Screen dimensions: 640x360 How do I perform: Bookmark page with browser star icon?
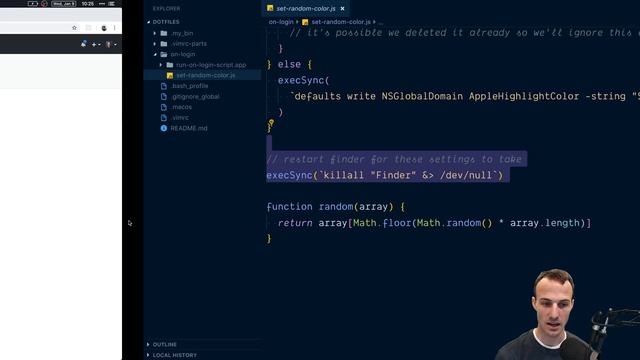74,28
